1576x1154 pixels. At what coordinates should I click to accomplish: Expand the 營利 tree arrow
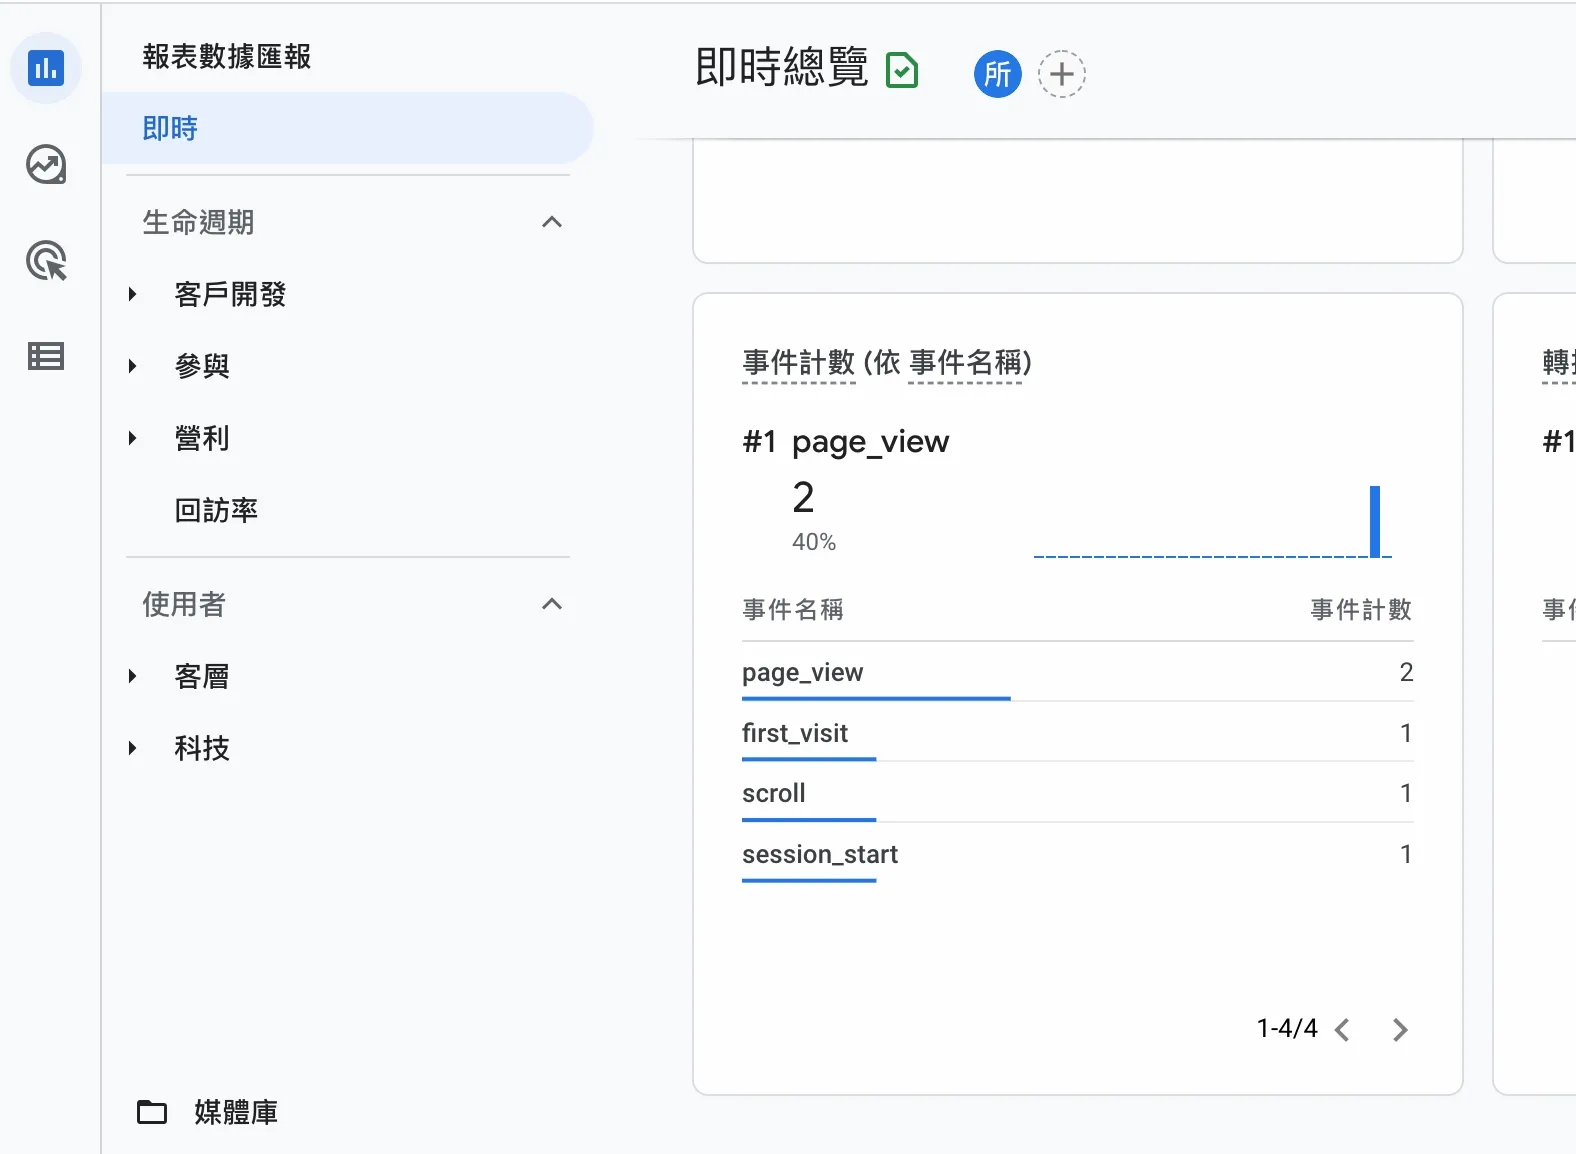click(132, 438)
